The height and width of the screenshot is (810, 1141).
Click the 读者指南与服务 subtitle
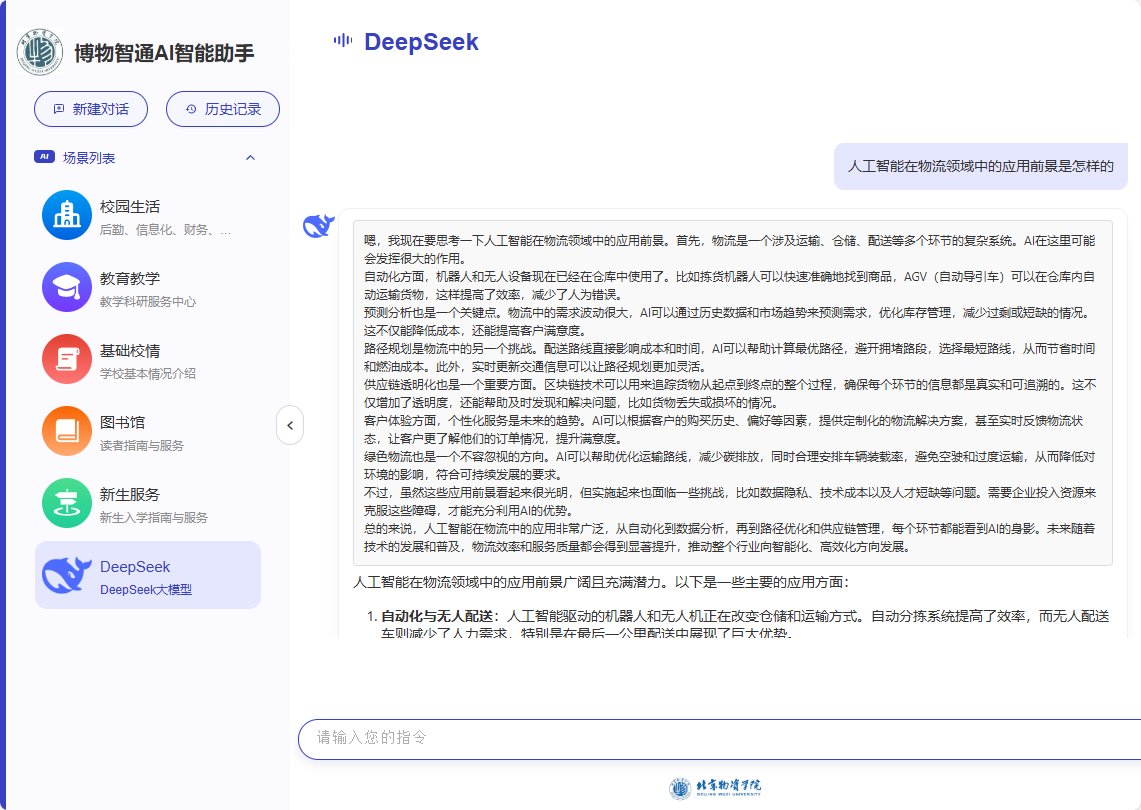click(142, 446)
